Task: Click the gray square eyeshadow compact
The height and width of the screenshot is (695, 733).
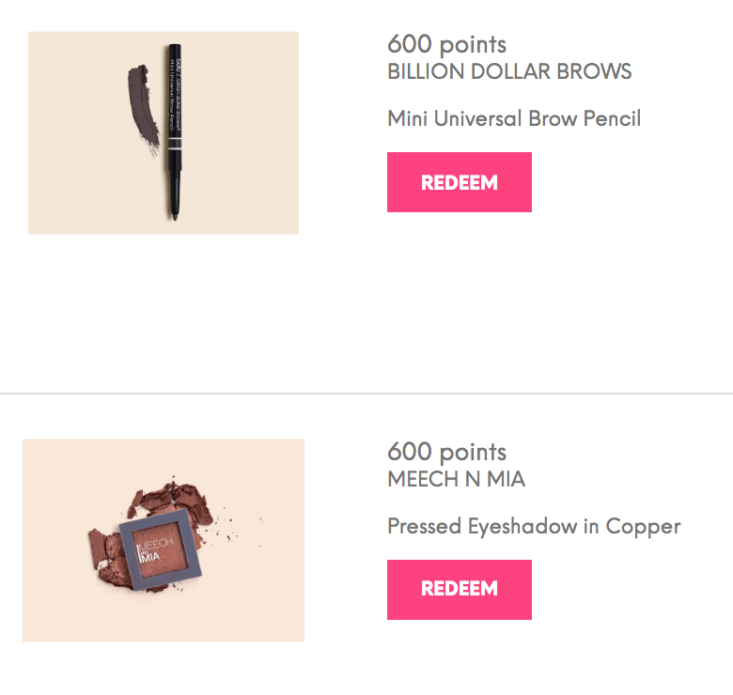Action: coord(160,550)
